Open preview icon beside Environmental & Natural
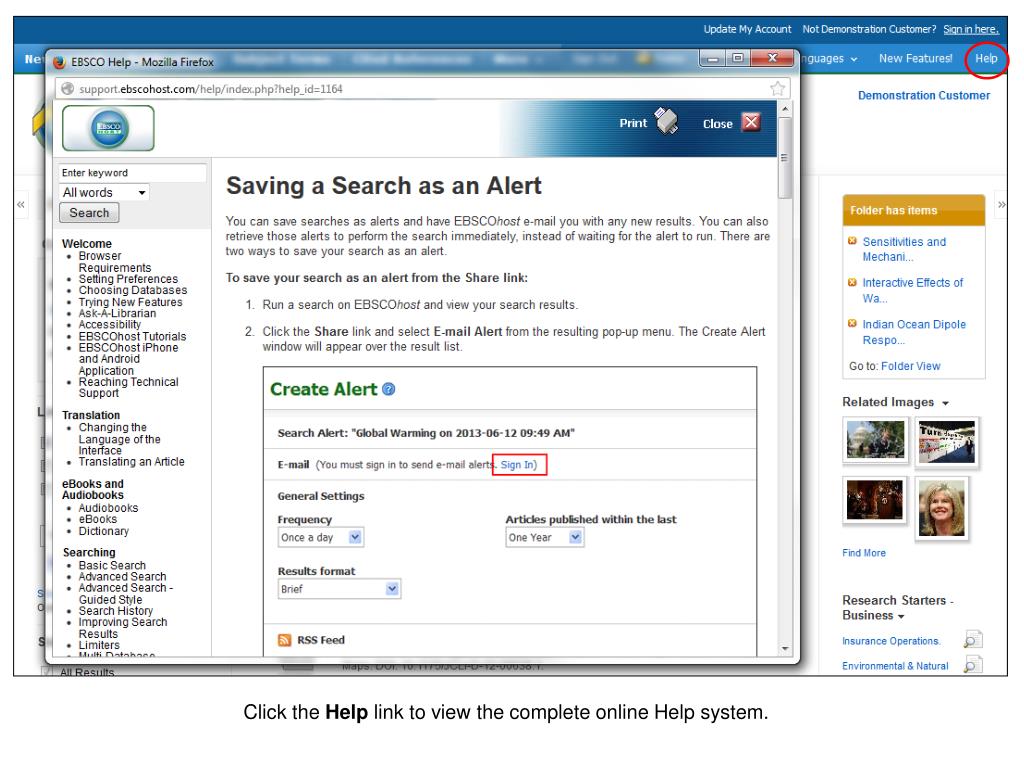Viewport: 1024px width, 768px height. tap(972, 665)
